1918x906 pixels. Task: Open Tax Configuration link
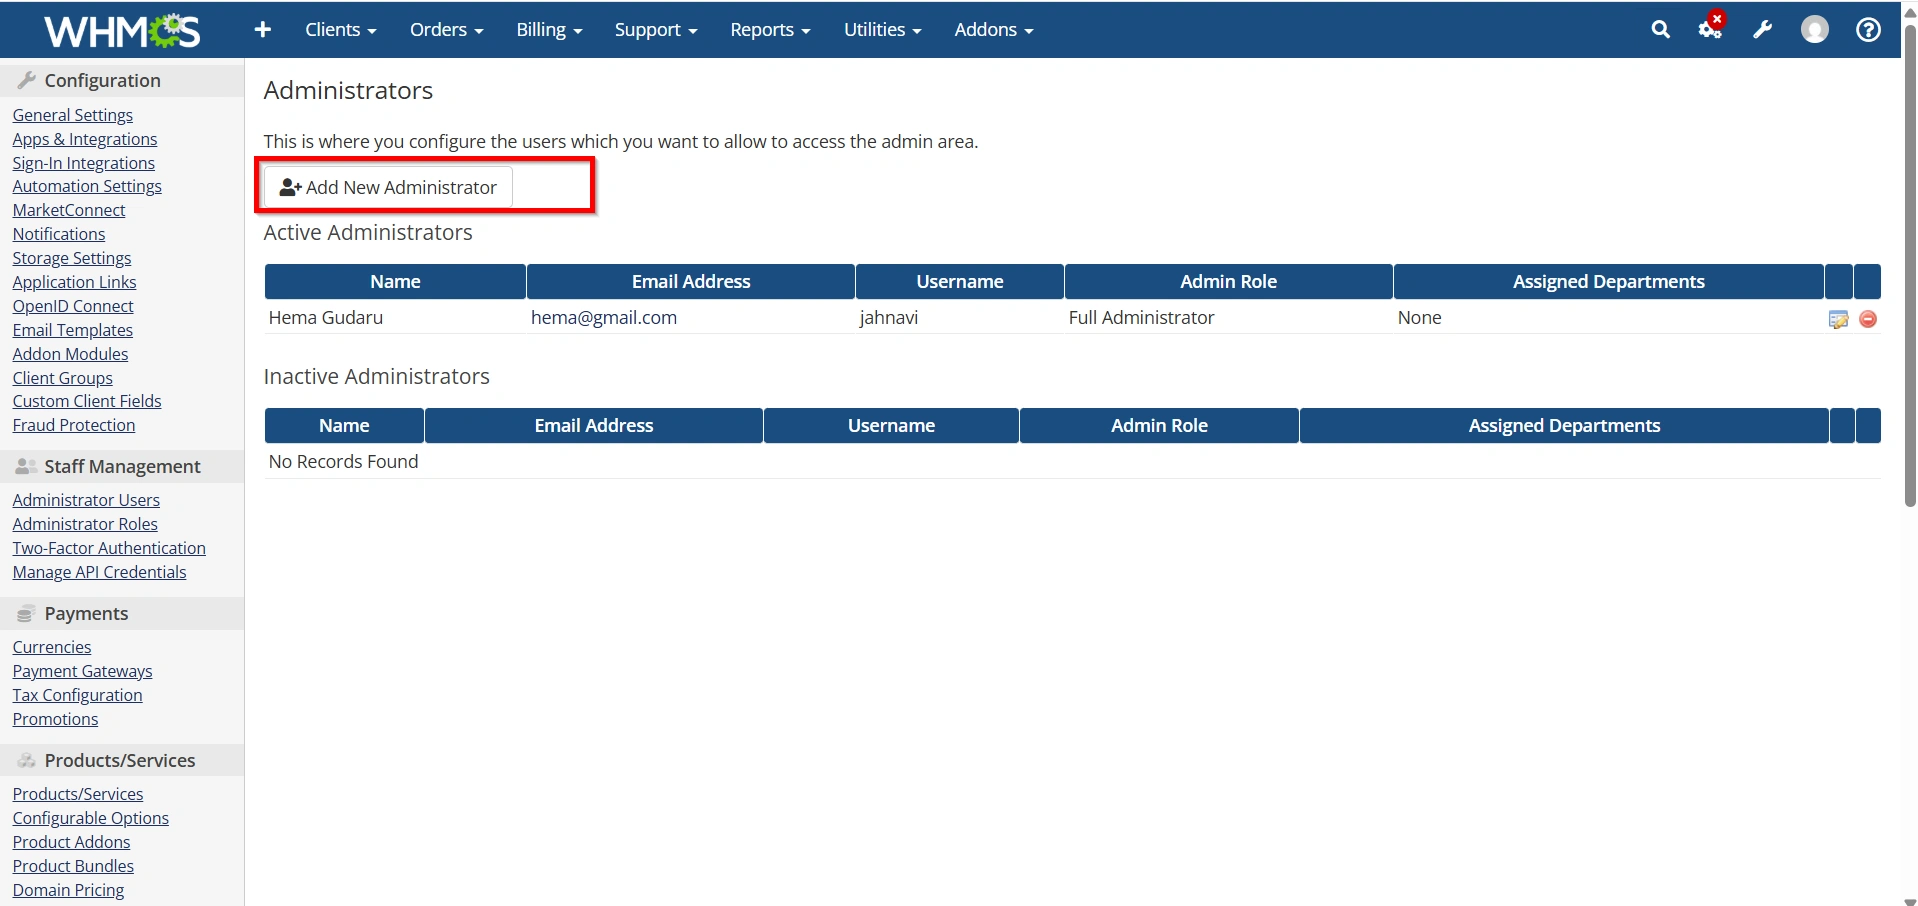click(x=77, y=695)
